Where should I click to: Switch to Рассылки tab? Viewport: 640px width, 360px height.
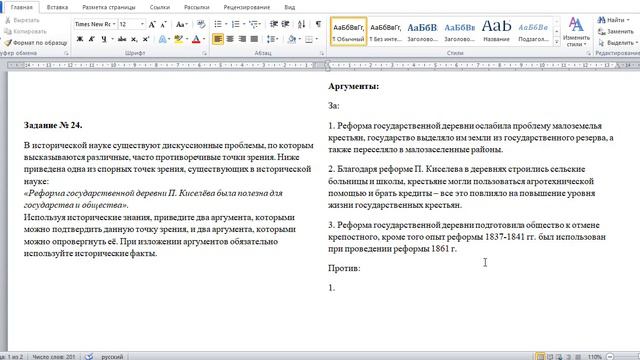[x=196, y=7]
